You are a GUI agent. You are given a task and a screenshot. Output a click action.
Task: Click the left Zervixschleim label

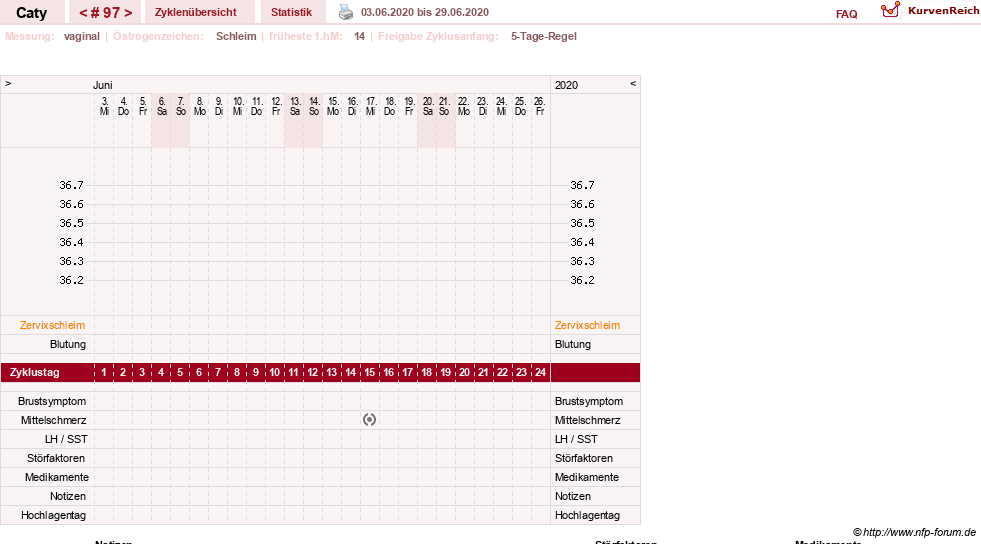tap(52, 325)
